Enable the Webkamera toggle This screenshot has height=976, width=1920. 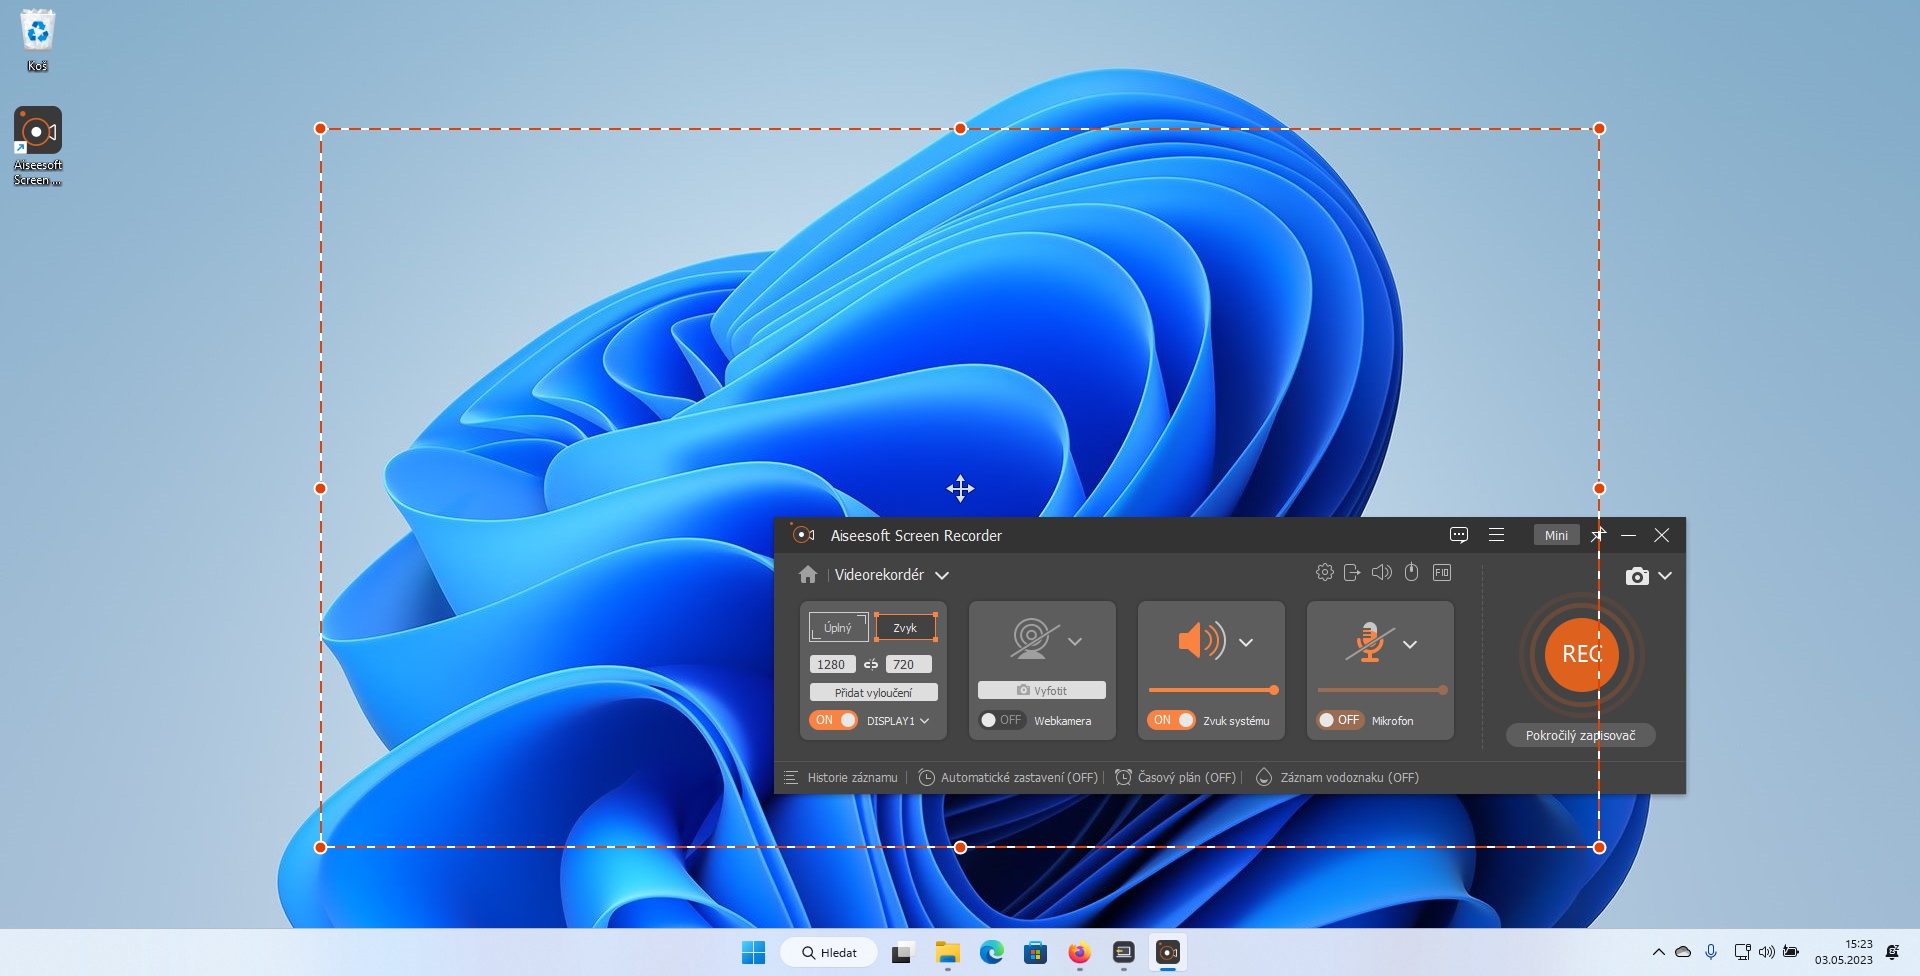[x=1001, y=720]
